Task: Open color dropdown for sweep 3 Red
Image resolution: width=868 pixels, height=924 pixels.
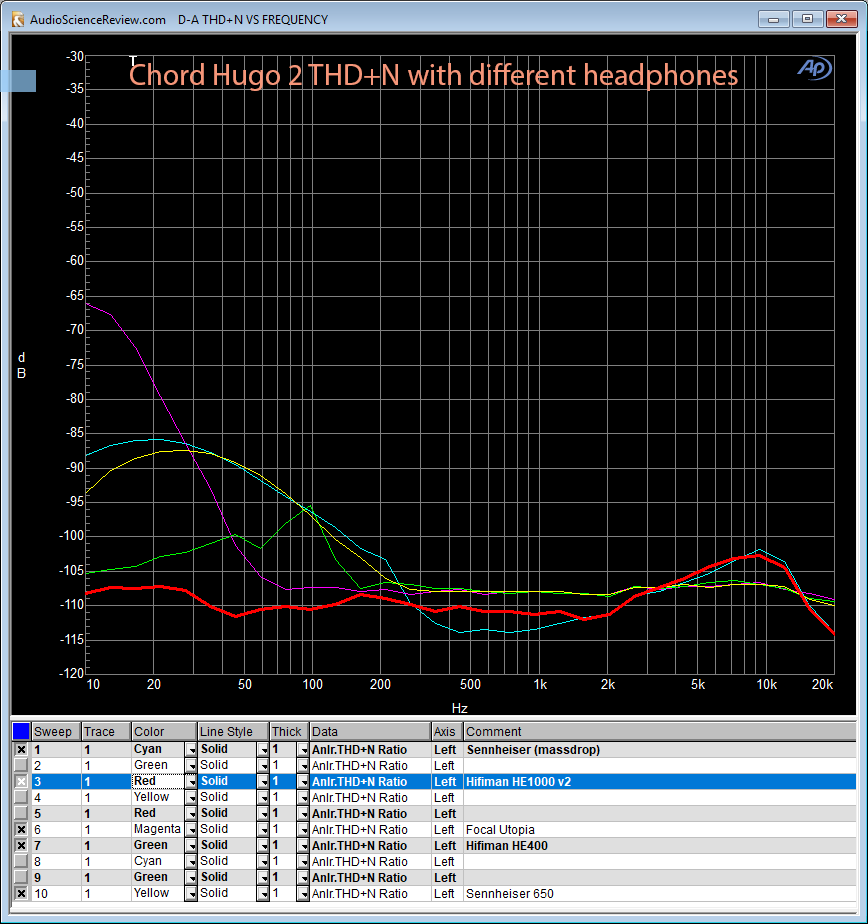Action: (191, 781)
